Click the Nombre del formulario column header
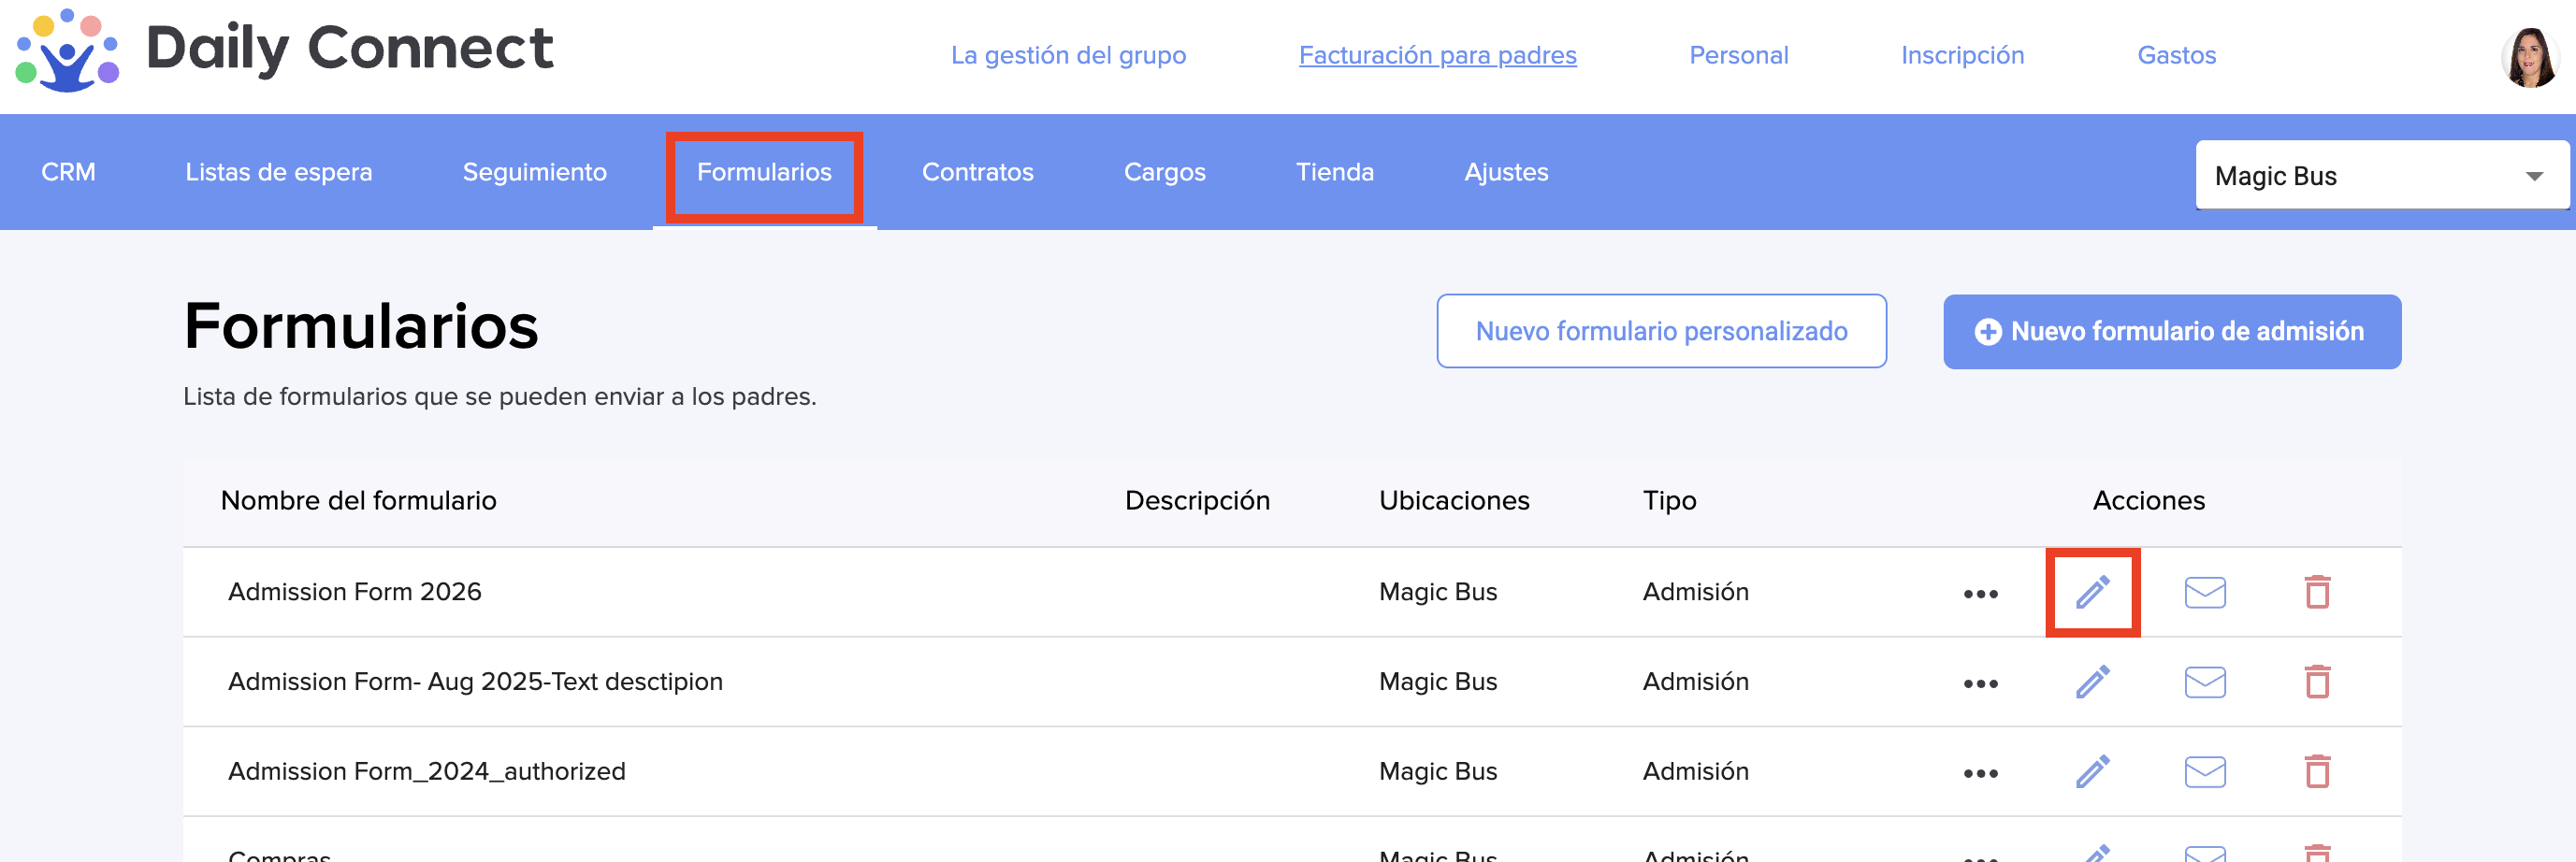The width and height of the screenshot is (2576, 862). (x=358, y=500)
